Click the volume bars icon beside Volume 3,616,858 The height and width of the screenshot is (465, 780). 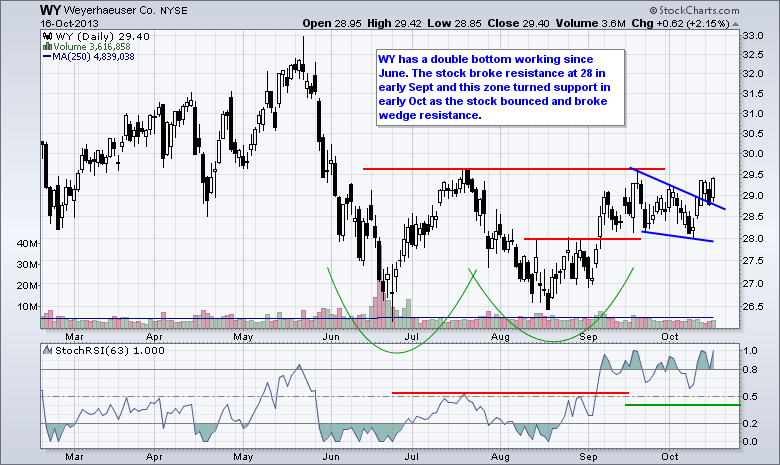pyautogui.click(x=47, y=47)
